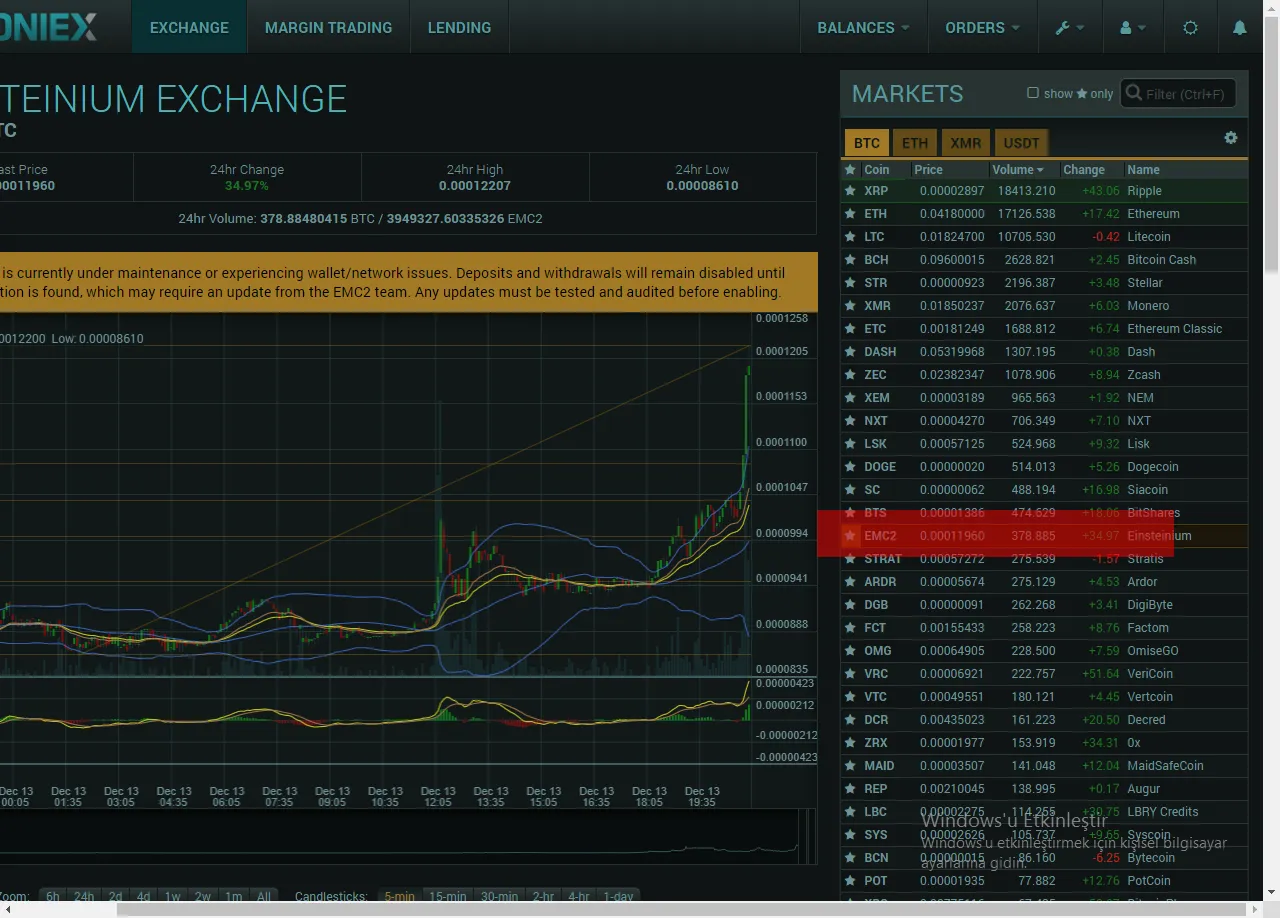
Task: Open the Bitcoin Cash market row
Action: 1044,260
